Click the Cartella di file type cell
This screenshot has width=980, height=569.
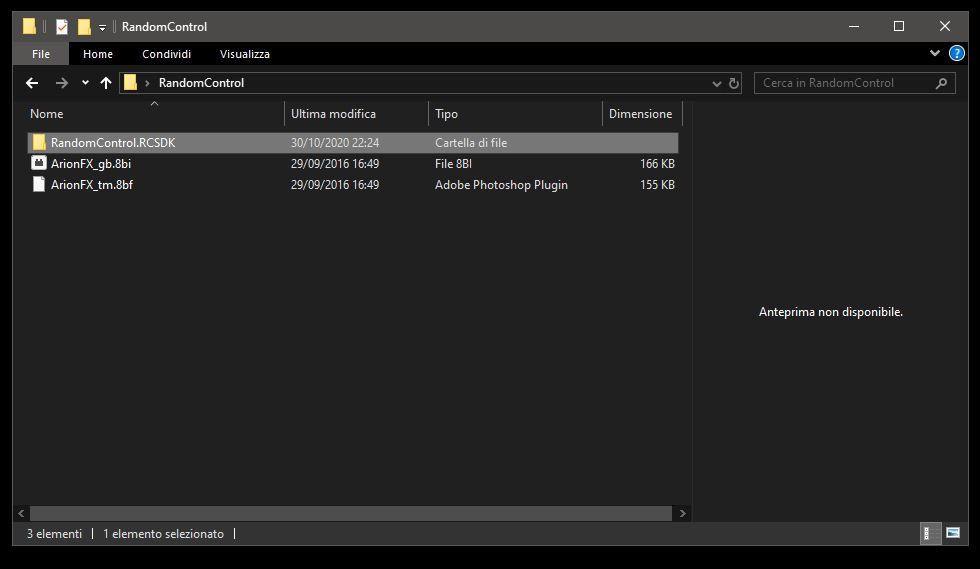[471, 143]
